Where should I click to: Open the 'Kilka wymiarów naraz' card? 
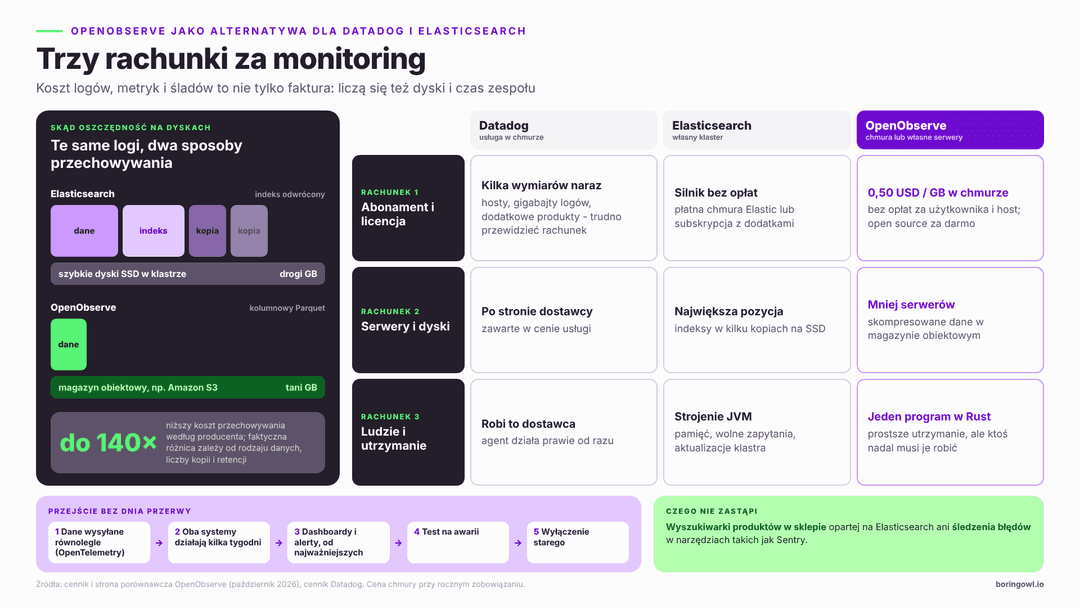(564, 208)
